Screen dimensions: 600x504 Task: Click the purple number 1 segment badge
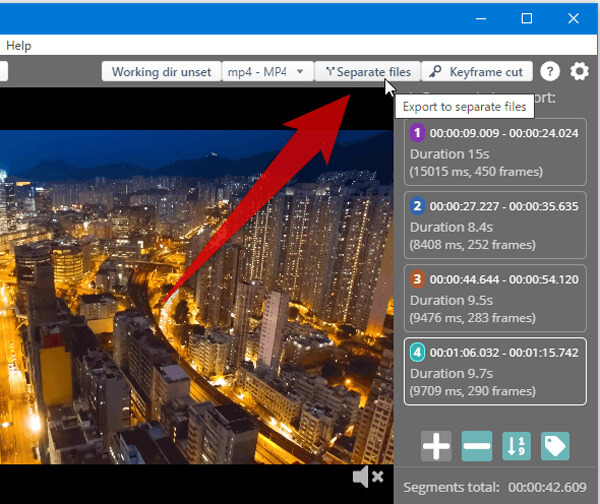click(x=417, y=133)
